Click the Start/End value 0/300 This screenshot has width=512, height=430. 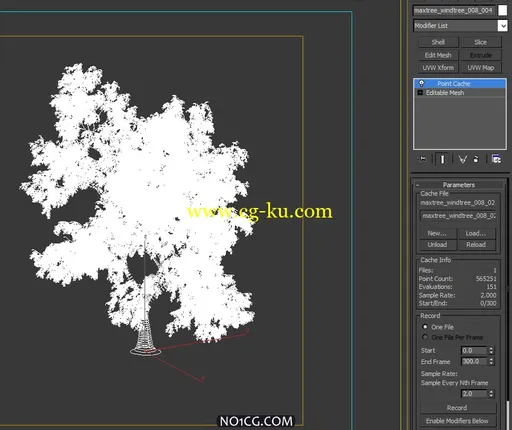pyautogui.click(x=488, y=303)
